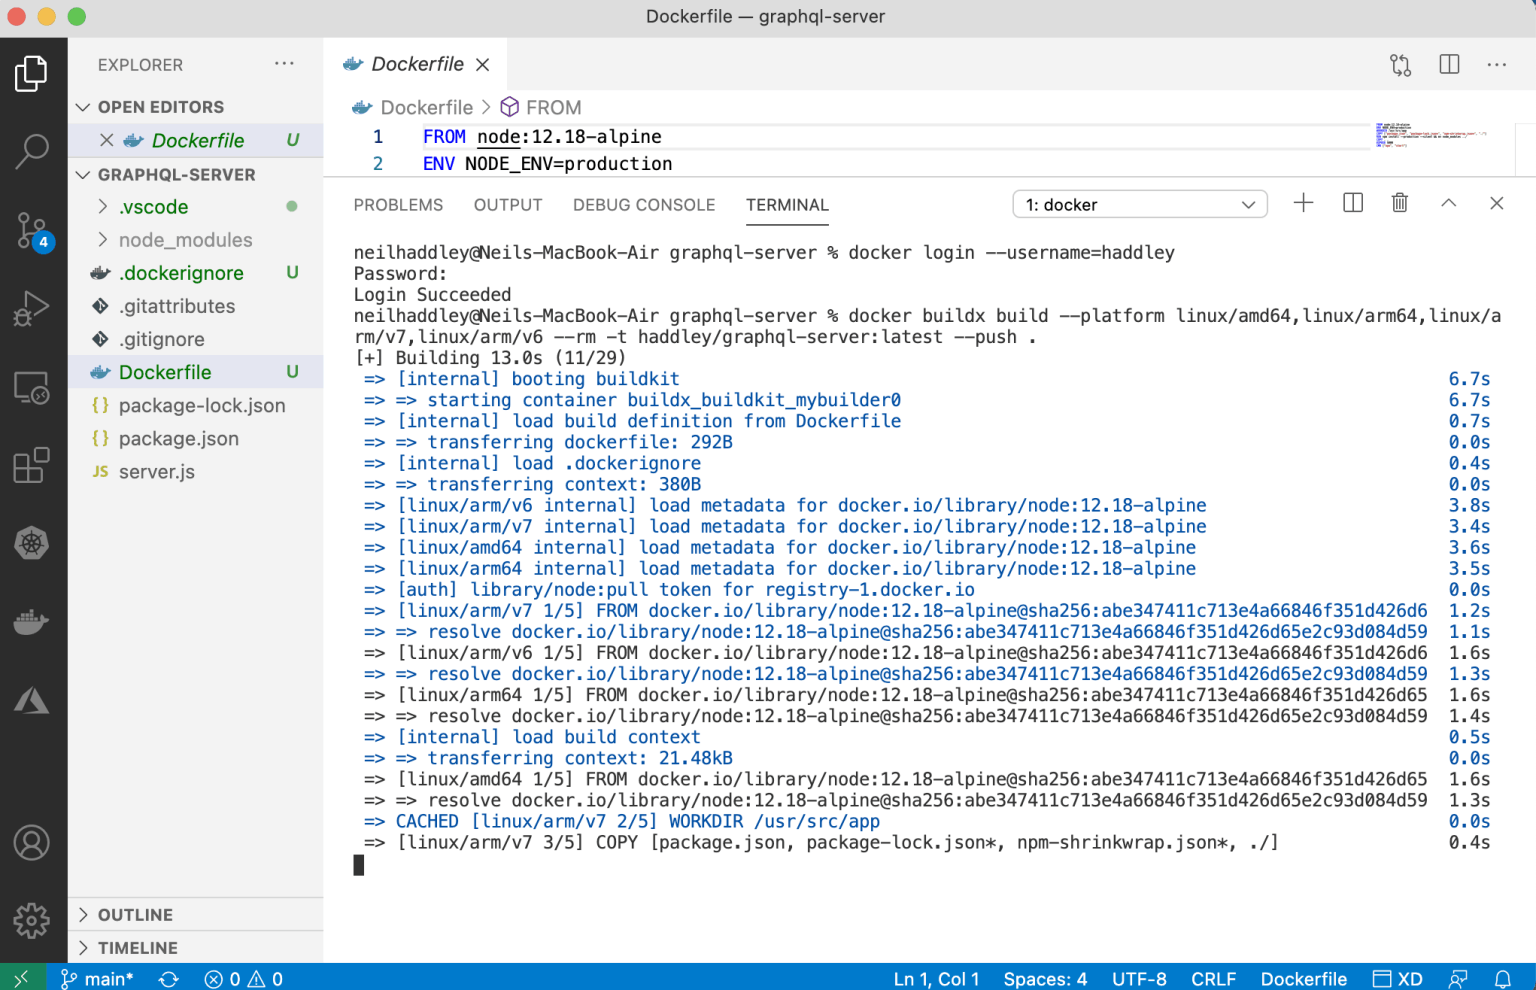This screenshot has width=1536, height=990.
Task: Change language mode Dockerfile in status bar
Action: coord(1303,979)
